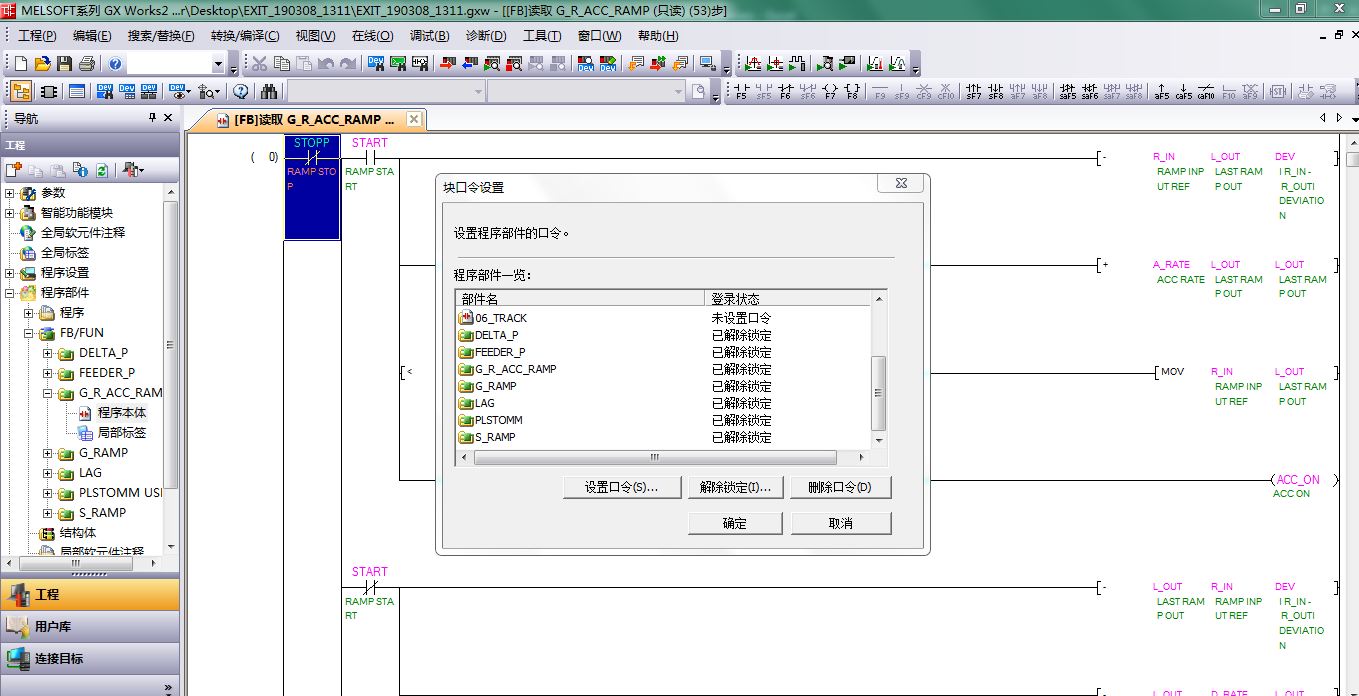Collapse the FB/FUN tree node
The width and height of the screenshot is (1359, 696).
tap(29, 333)
